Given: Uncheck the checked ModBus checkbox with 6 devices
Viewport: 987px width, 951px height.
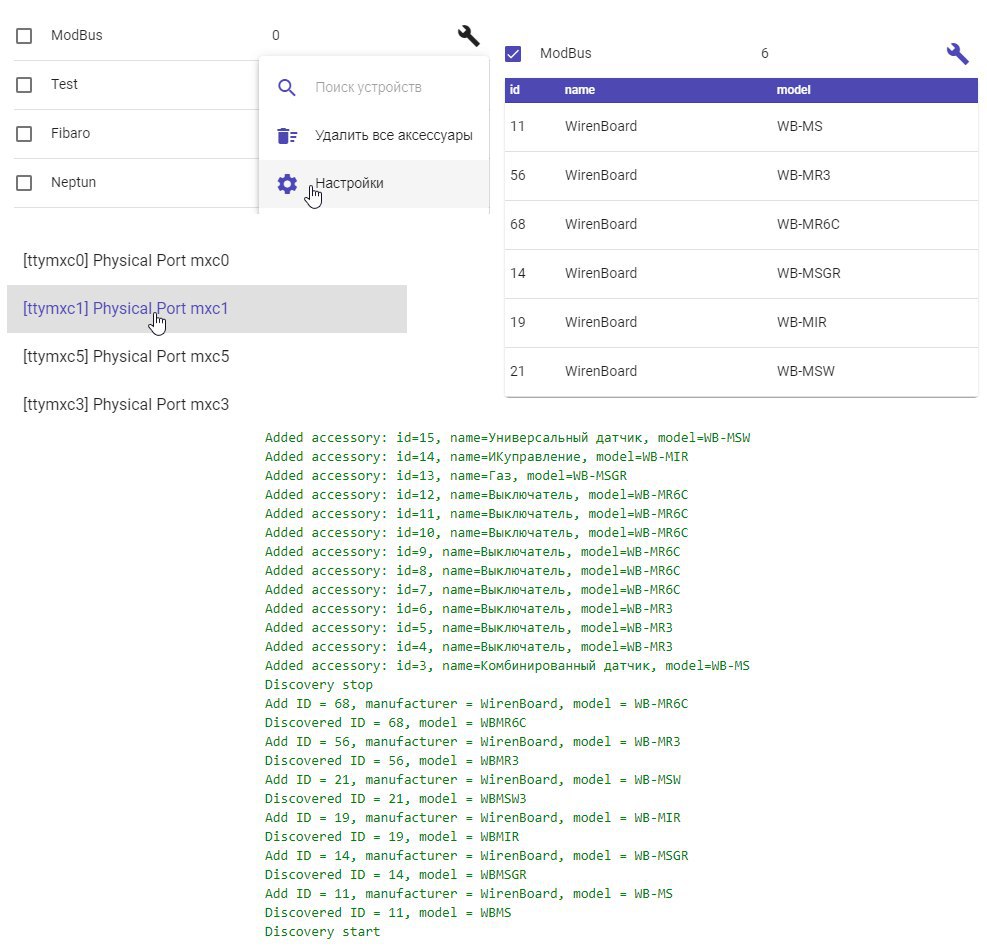Looking at the screenshot, I should pos(513,54).
